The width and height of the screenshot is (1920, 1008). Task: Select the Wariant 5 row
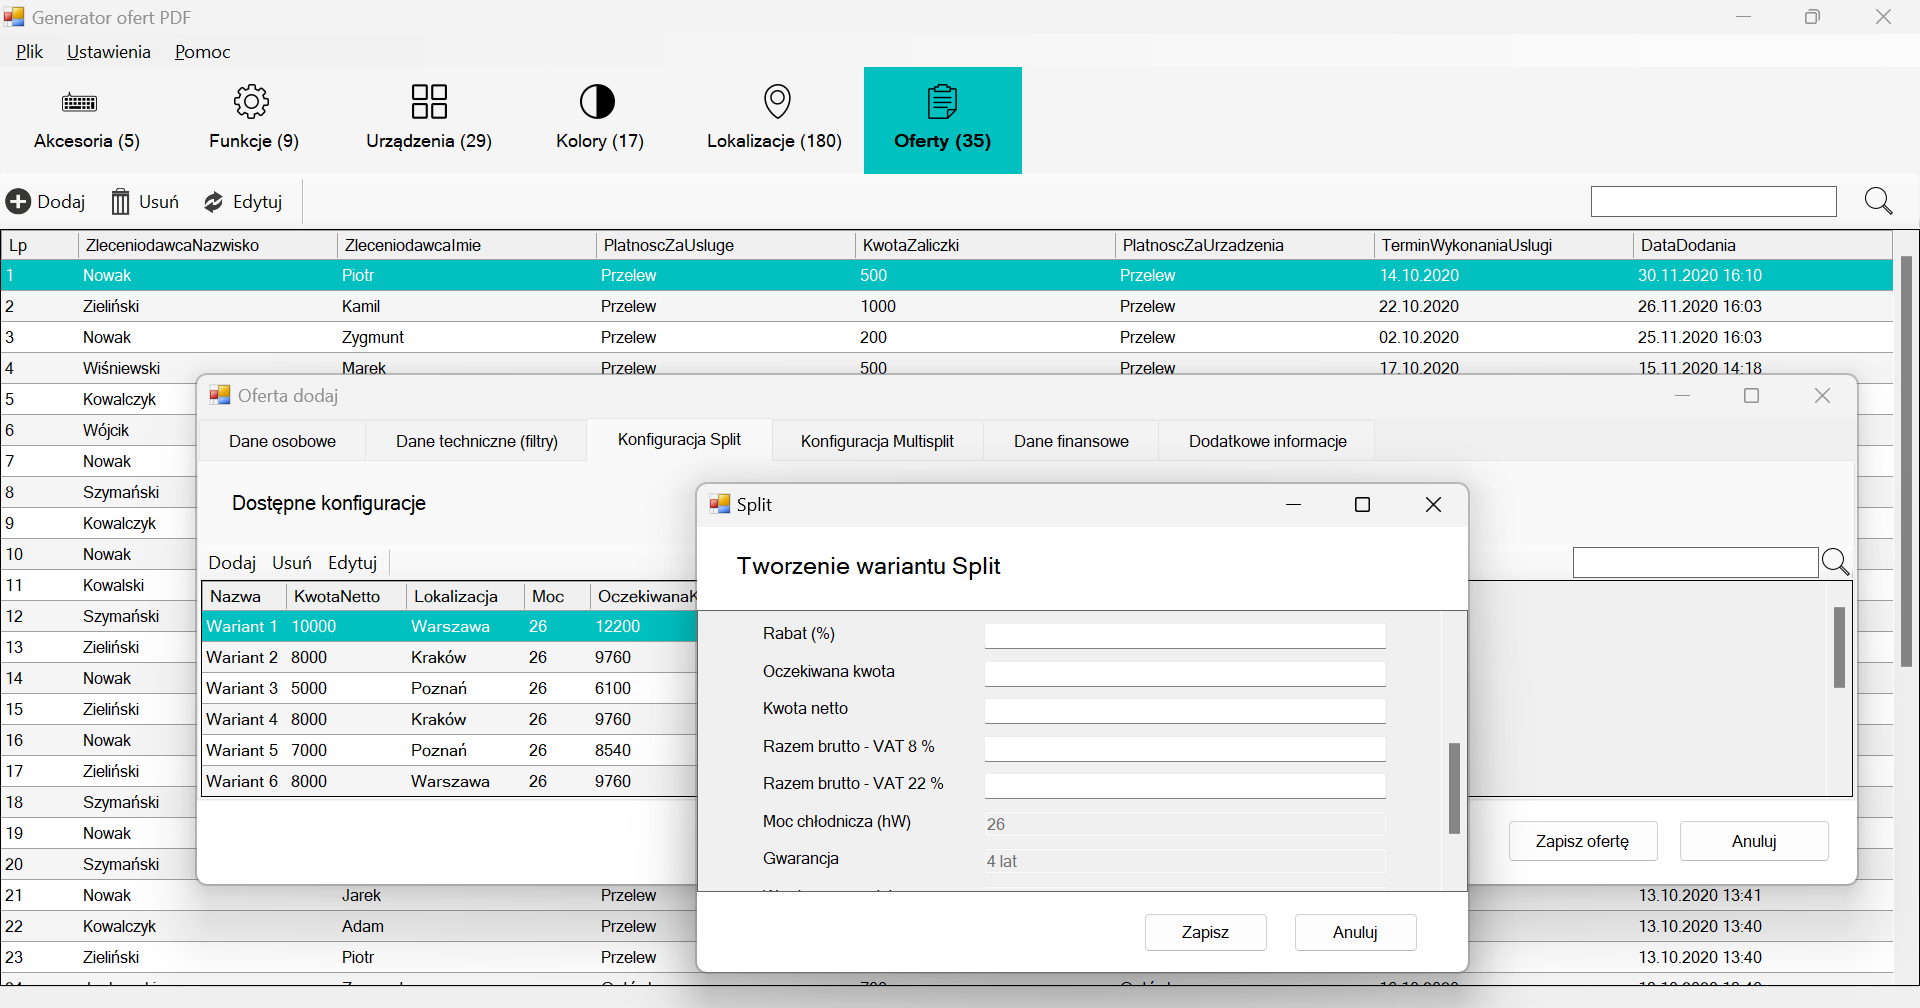(x=449, y=750)
